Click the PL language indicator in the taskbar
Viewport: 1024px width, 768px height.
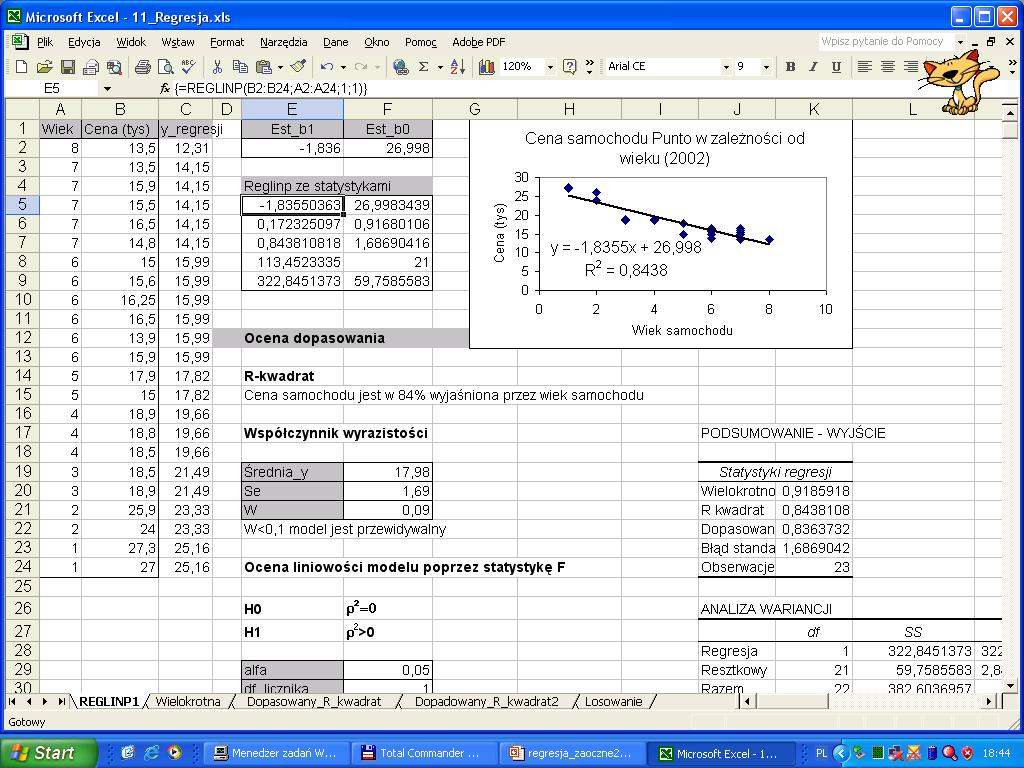[821, 753]
